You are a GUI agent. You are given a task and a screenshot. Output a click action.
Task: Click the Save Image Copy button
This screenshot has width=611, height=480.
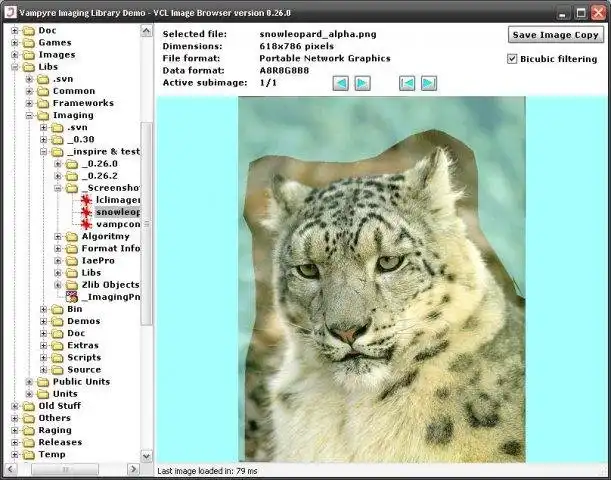pyautogui.click(x=556, y=35)
